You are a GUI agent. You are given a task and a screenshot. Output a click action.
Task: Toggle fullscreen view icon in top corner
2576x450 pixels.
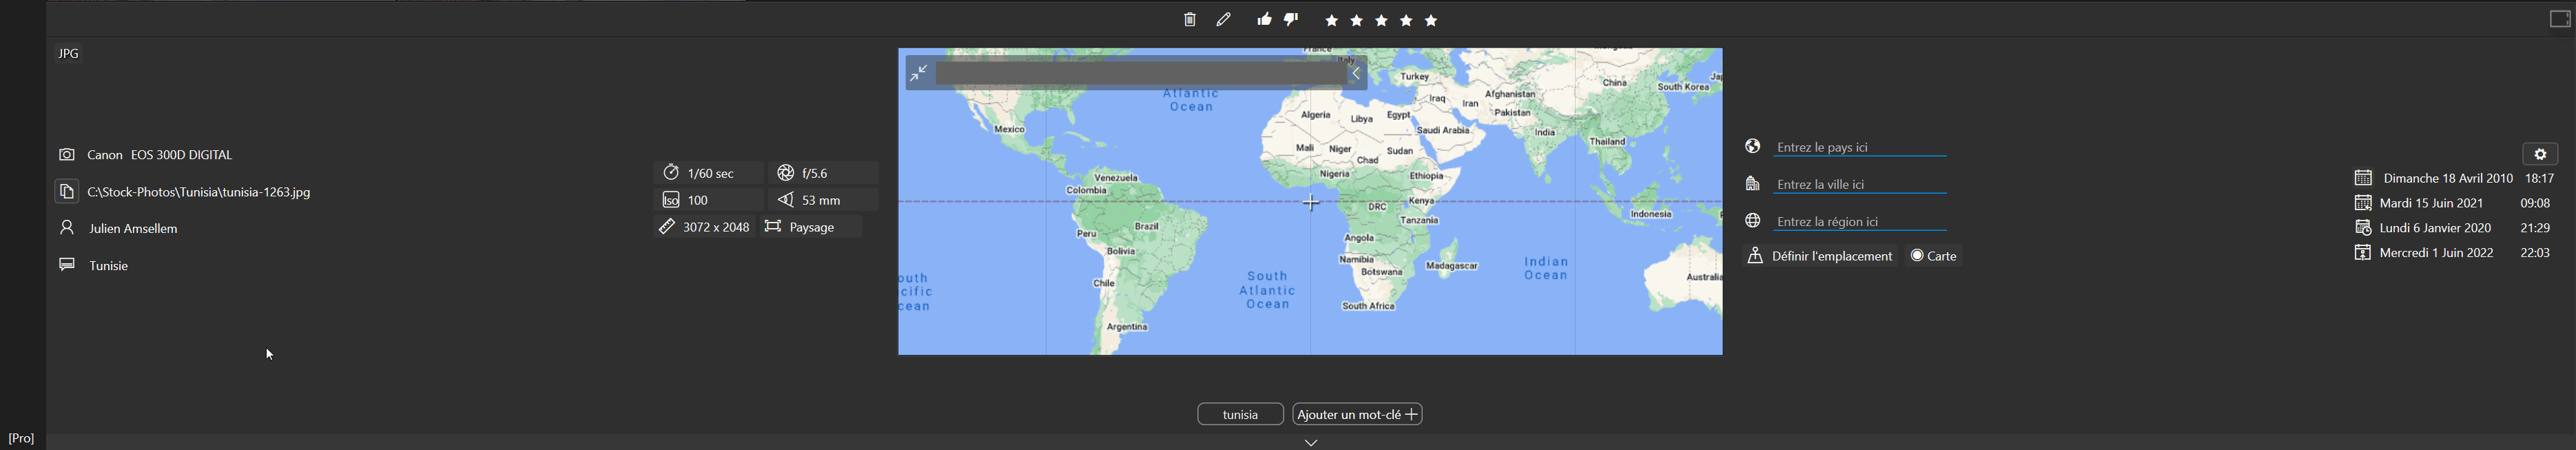tap(2559, 19)
